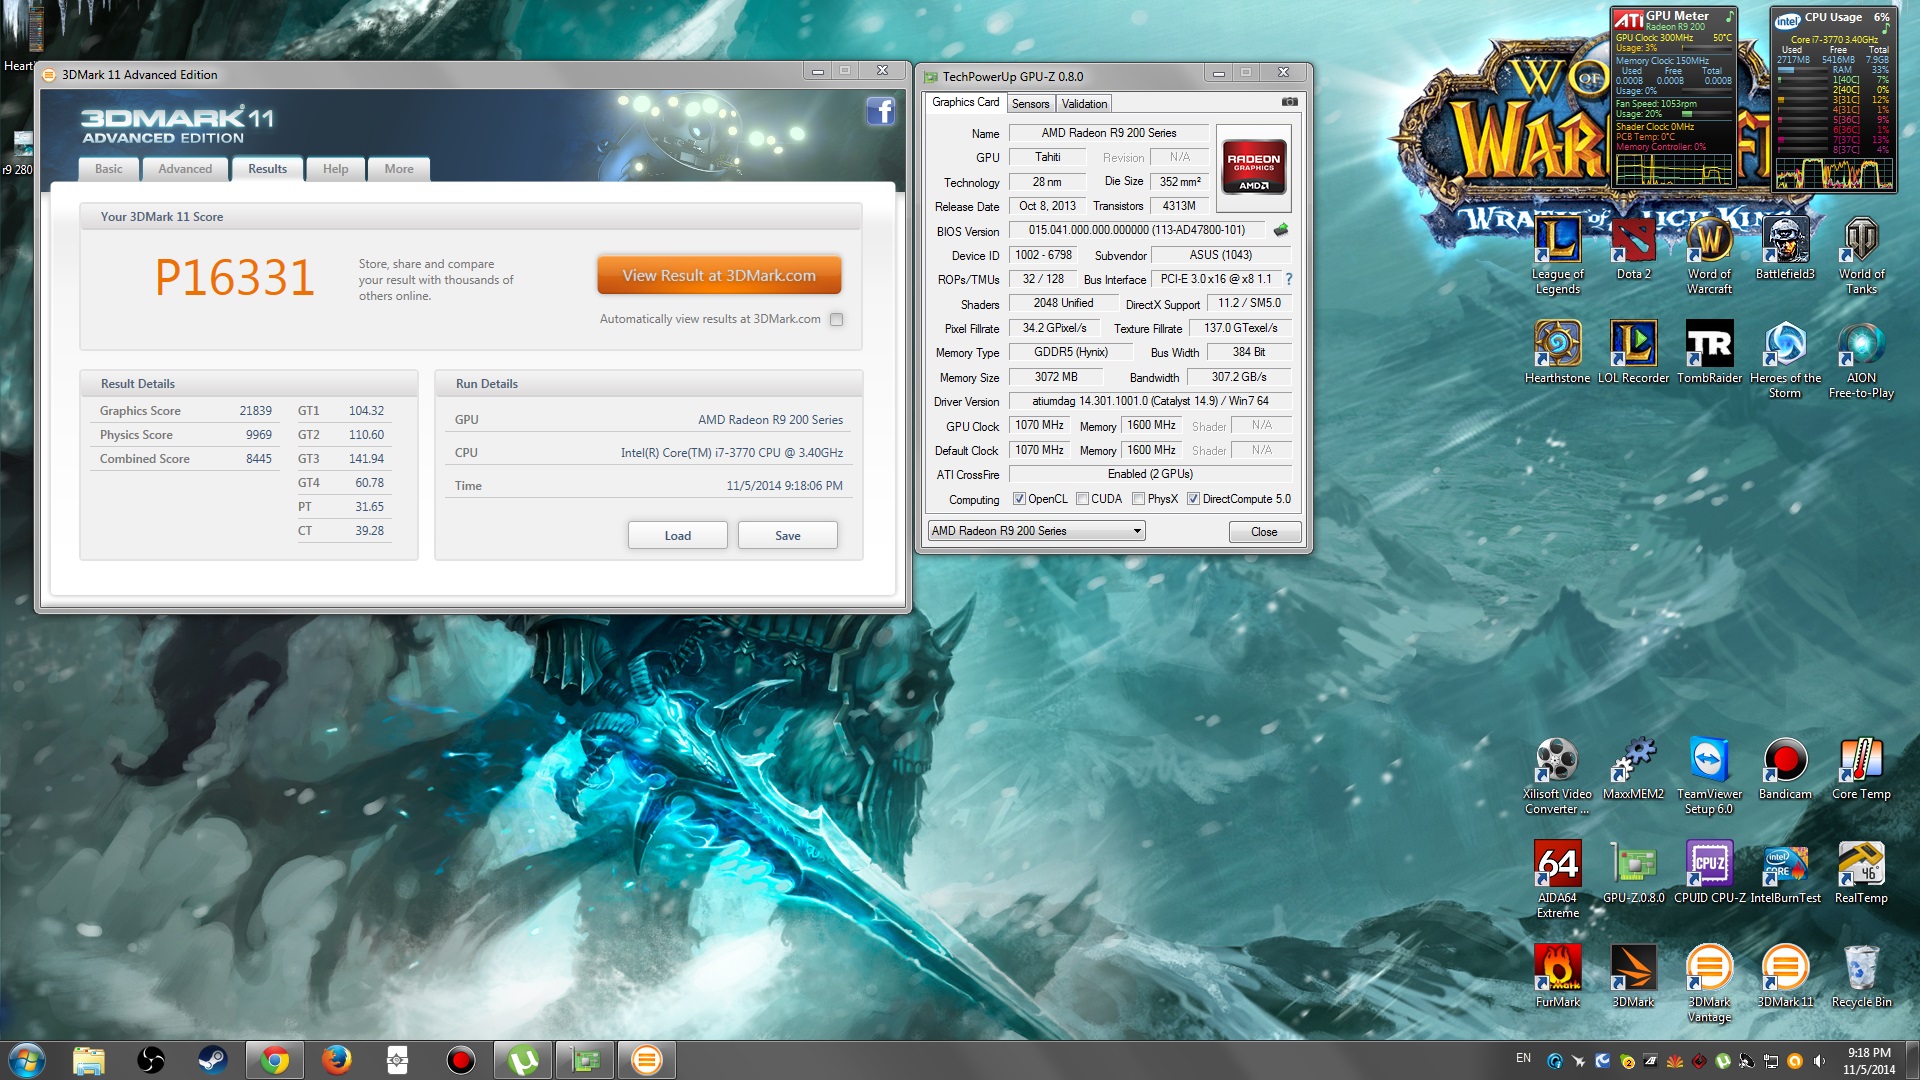This screenshot has width=1920, height=1080.
Task: Open the Hearthstone desktop shortcut
Action: 1557,344
